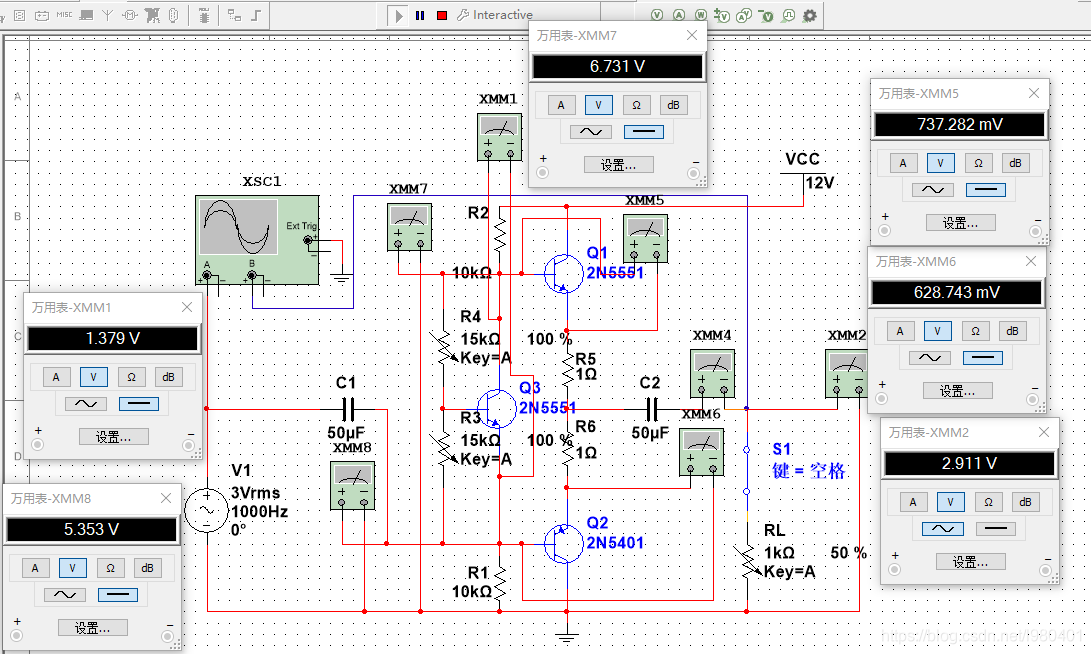The width and height of the screenshot is (1091, 654).
Task: Place a voltage reference probe
Action: click(x=766, y=15)
